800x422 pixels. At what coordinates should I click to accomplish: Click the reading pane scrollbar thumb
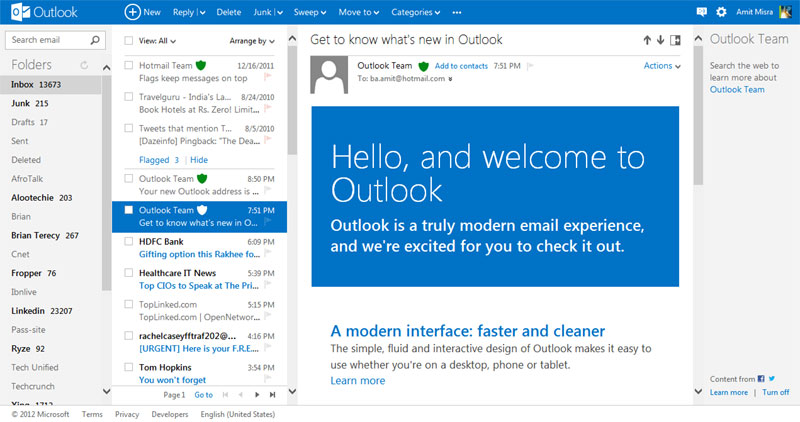tap(698, 115)
